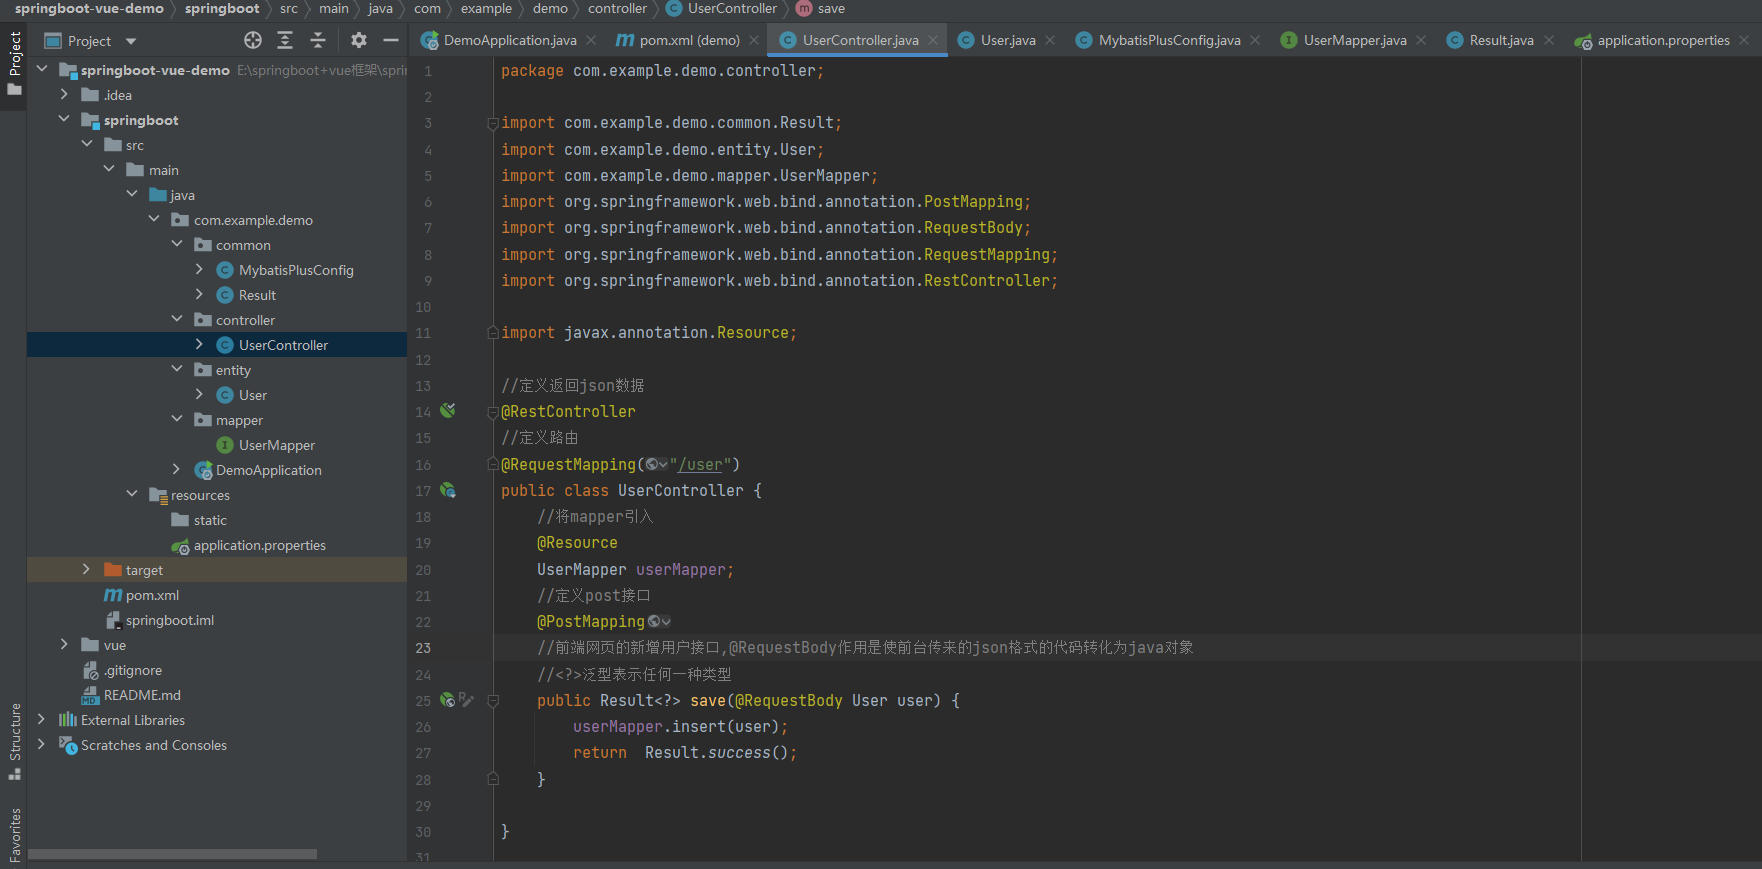Viewport: 1762px width, 869px height.
Task: Collapse the com.example.demo package
Action: tap(154, 219)
